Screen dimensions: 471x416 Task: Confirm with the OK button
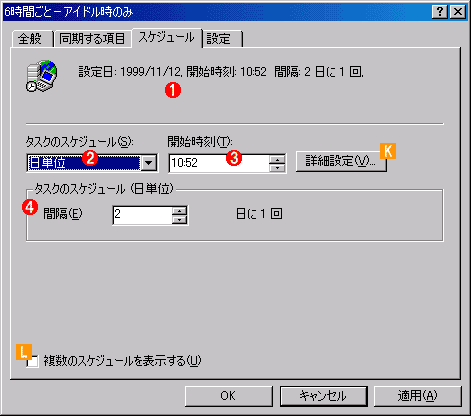[229, 396]
